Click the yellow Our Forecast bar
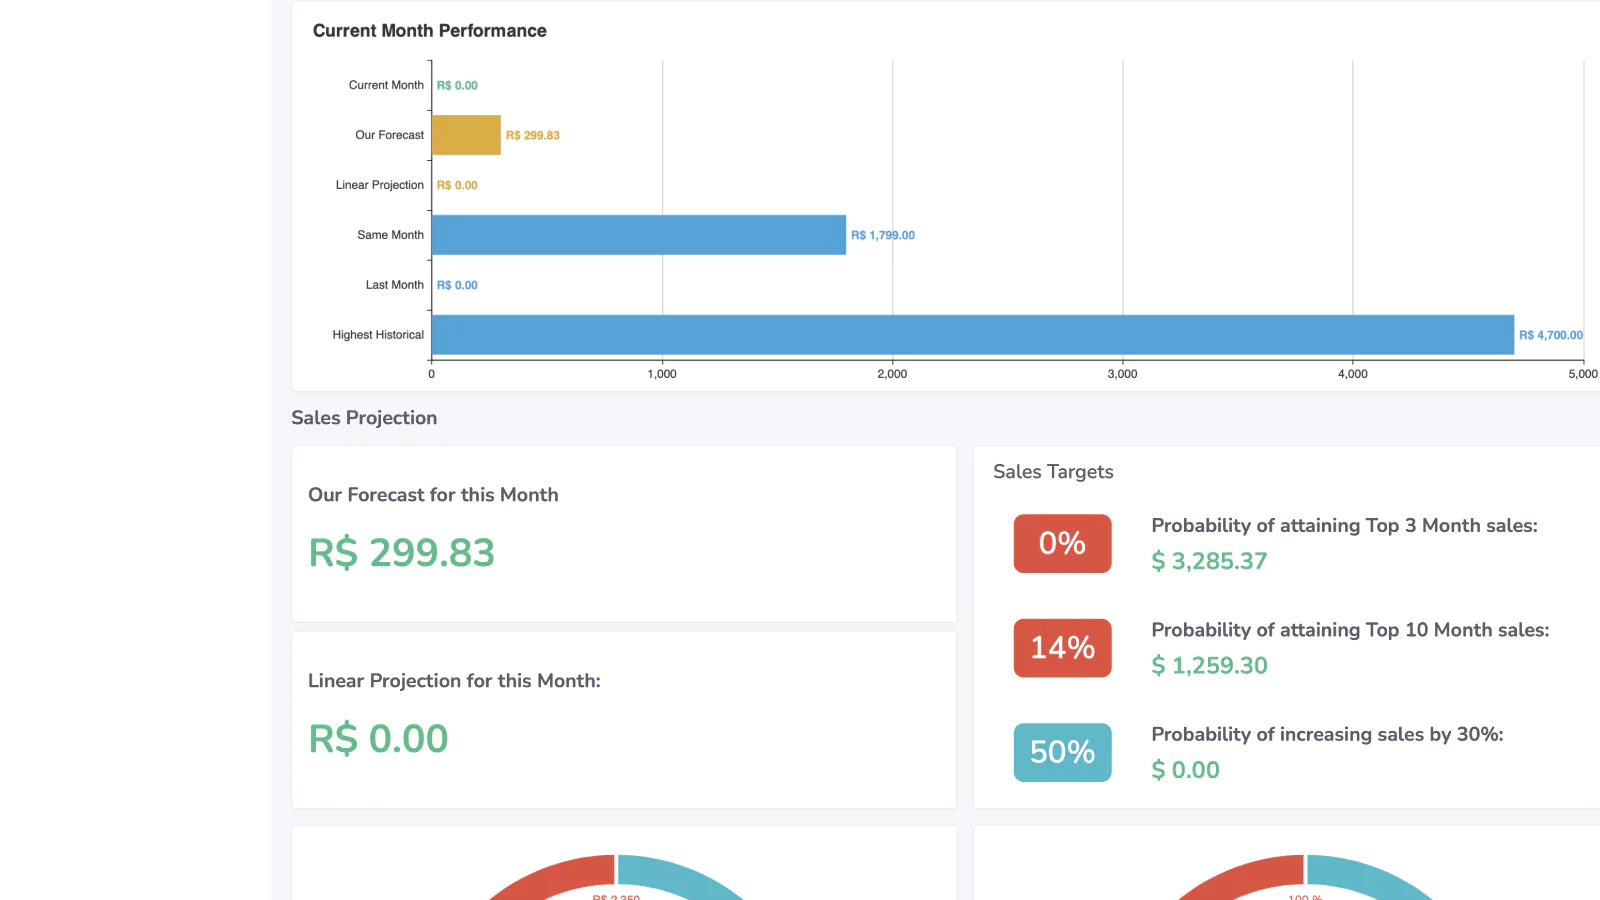Image resolution: width=1600 pixels, height=900 pixels. pyautogui.click(x=466, y=135)
